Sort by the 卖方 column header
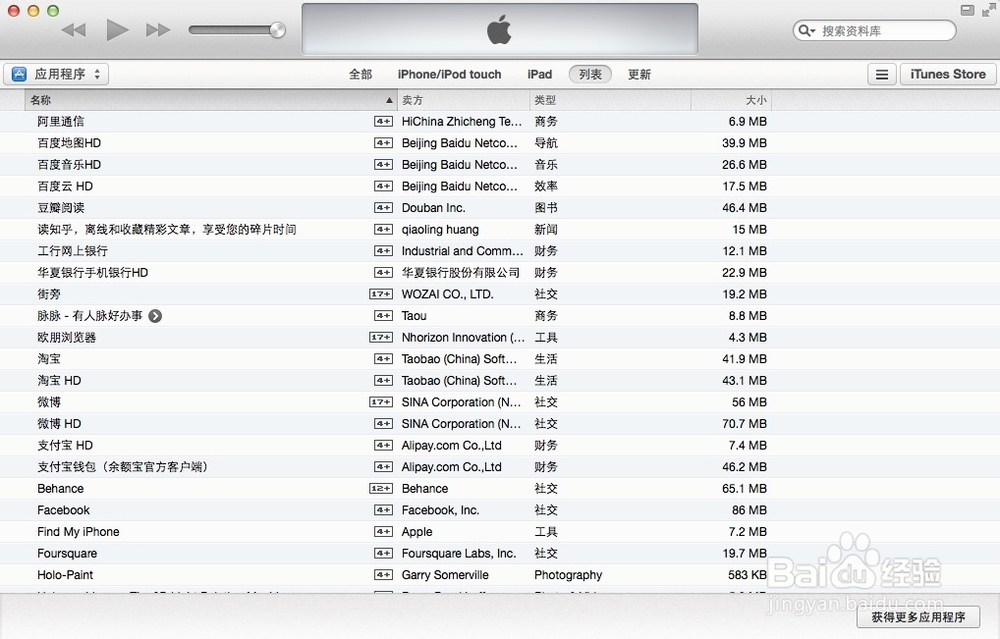This screenshot has width=1000, height=639. tap(464, 100)
